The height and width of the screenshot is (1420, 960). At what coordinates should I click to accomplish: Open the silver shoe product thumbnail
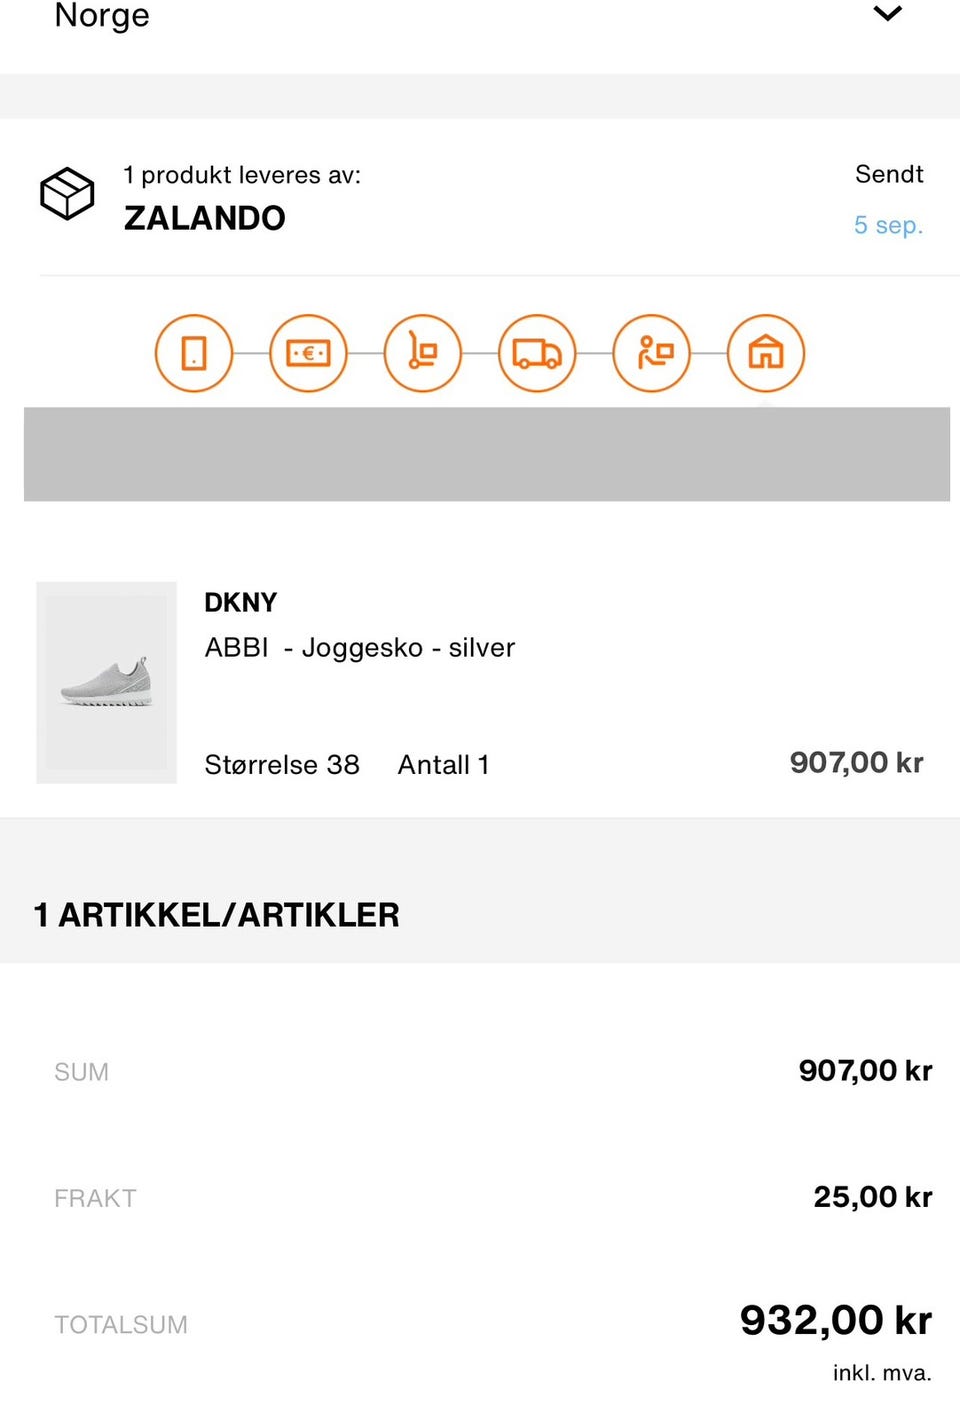[106, 683]
